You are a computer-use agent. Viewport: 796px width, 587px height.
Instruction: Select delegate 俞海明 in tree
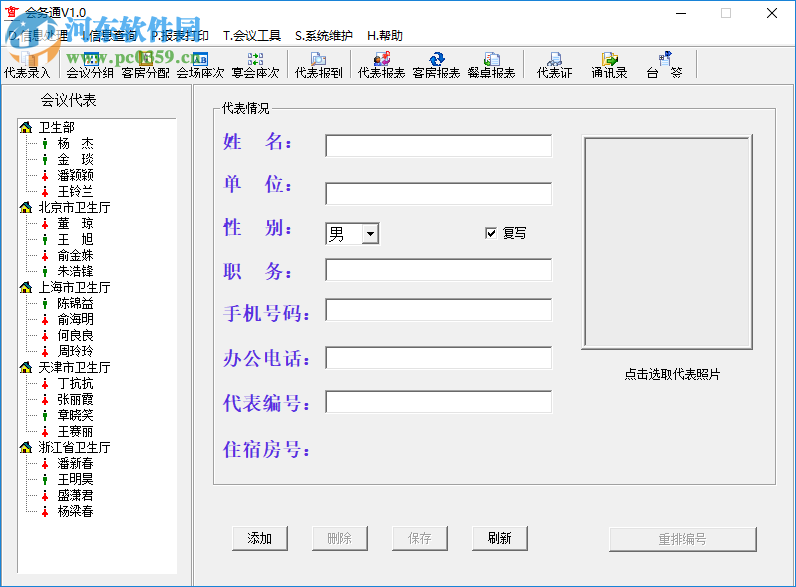pyautogui.click(x=75, y=319)
